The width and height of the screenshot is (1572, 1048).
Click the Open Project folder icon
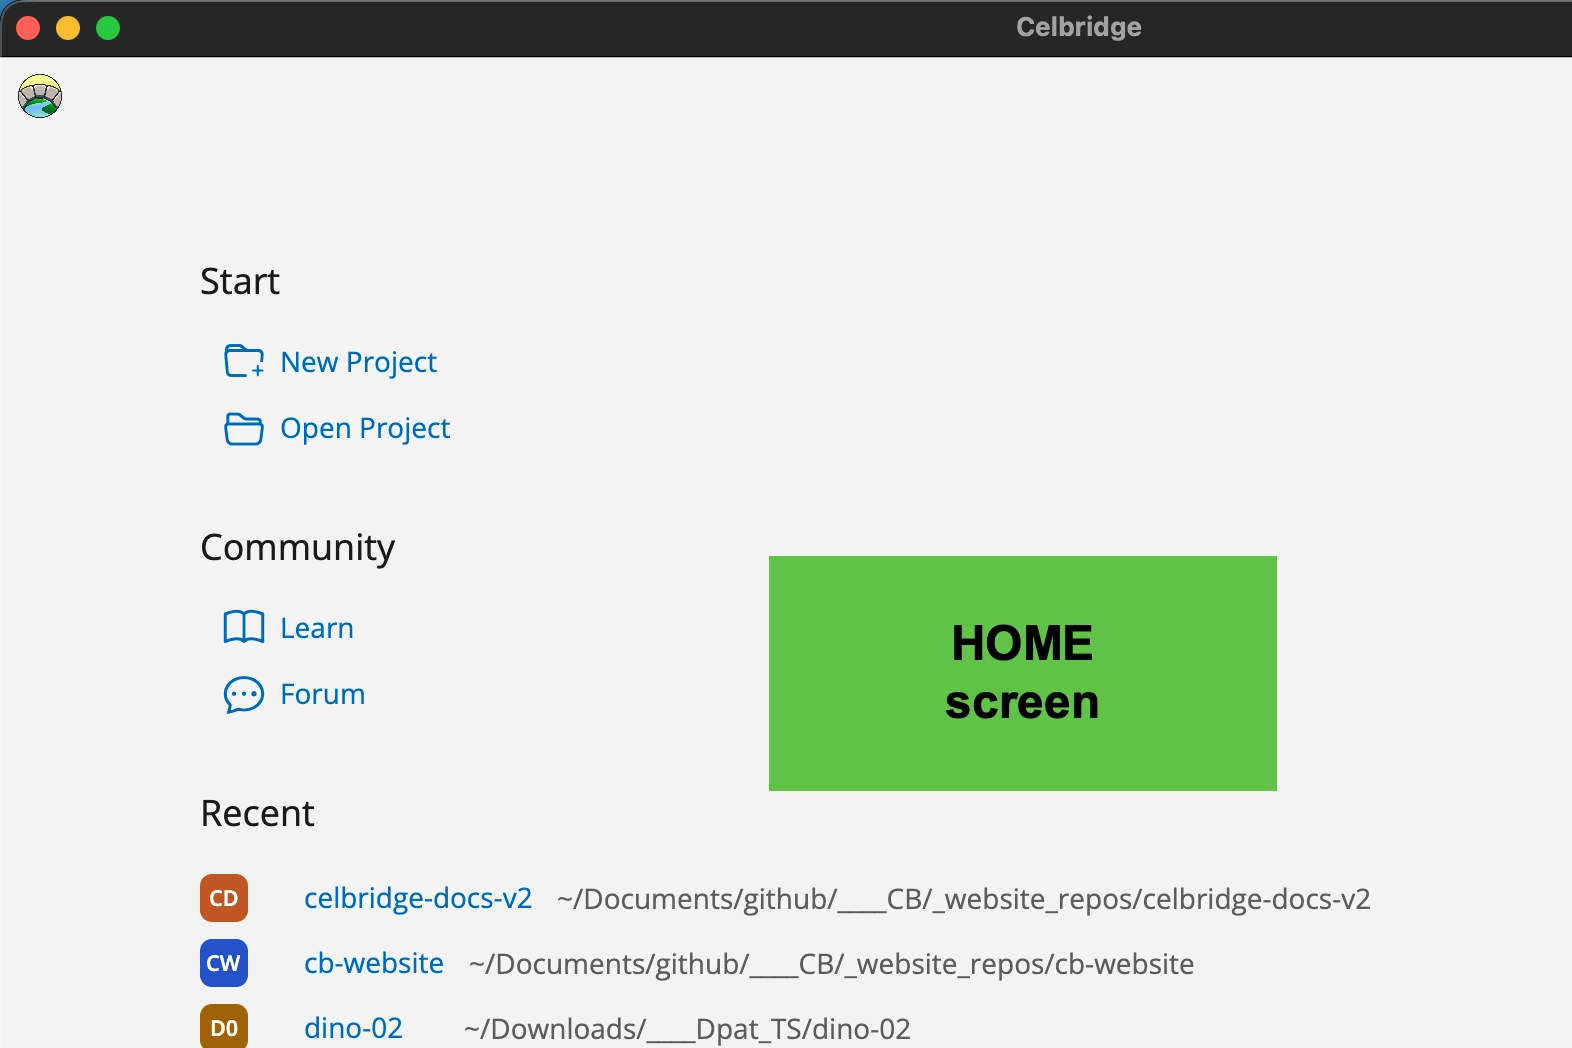pos(244,428)
